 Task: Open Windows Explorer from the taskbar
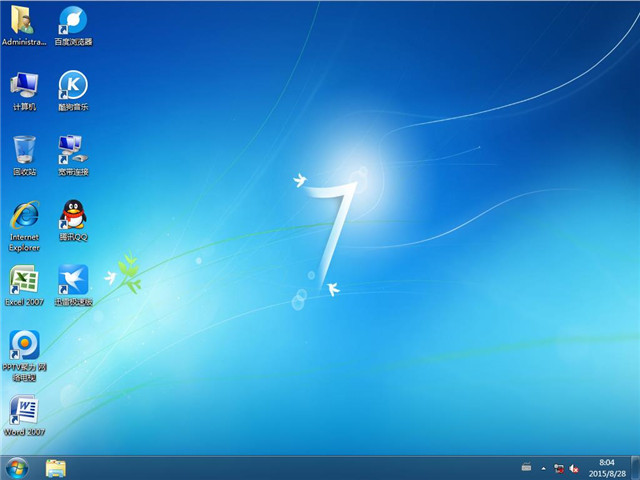pos(56,468)
